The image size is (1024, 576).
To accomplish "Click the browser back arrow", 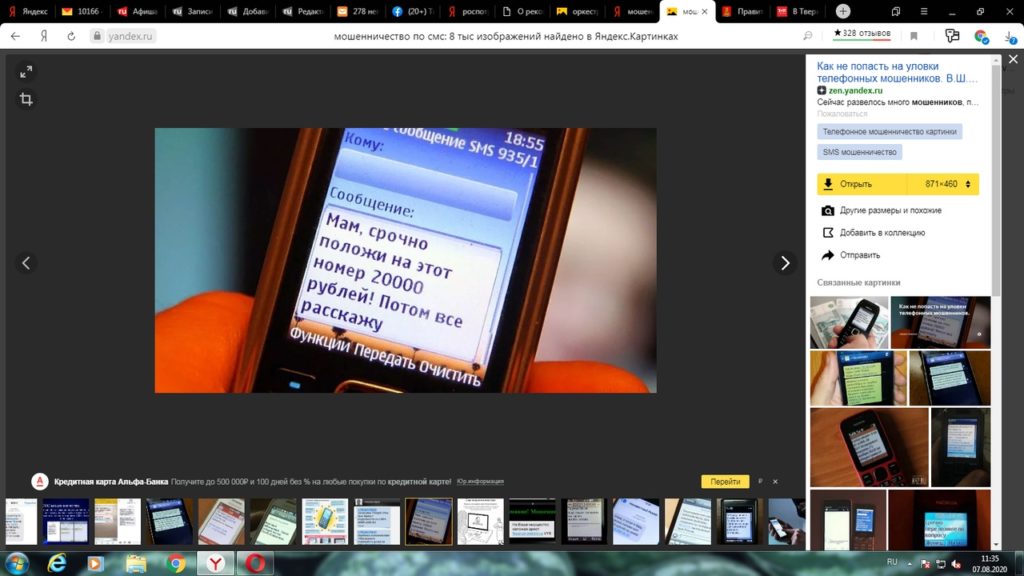I will pyautogui.click(x=15, y=35).
